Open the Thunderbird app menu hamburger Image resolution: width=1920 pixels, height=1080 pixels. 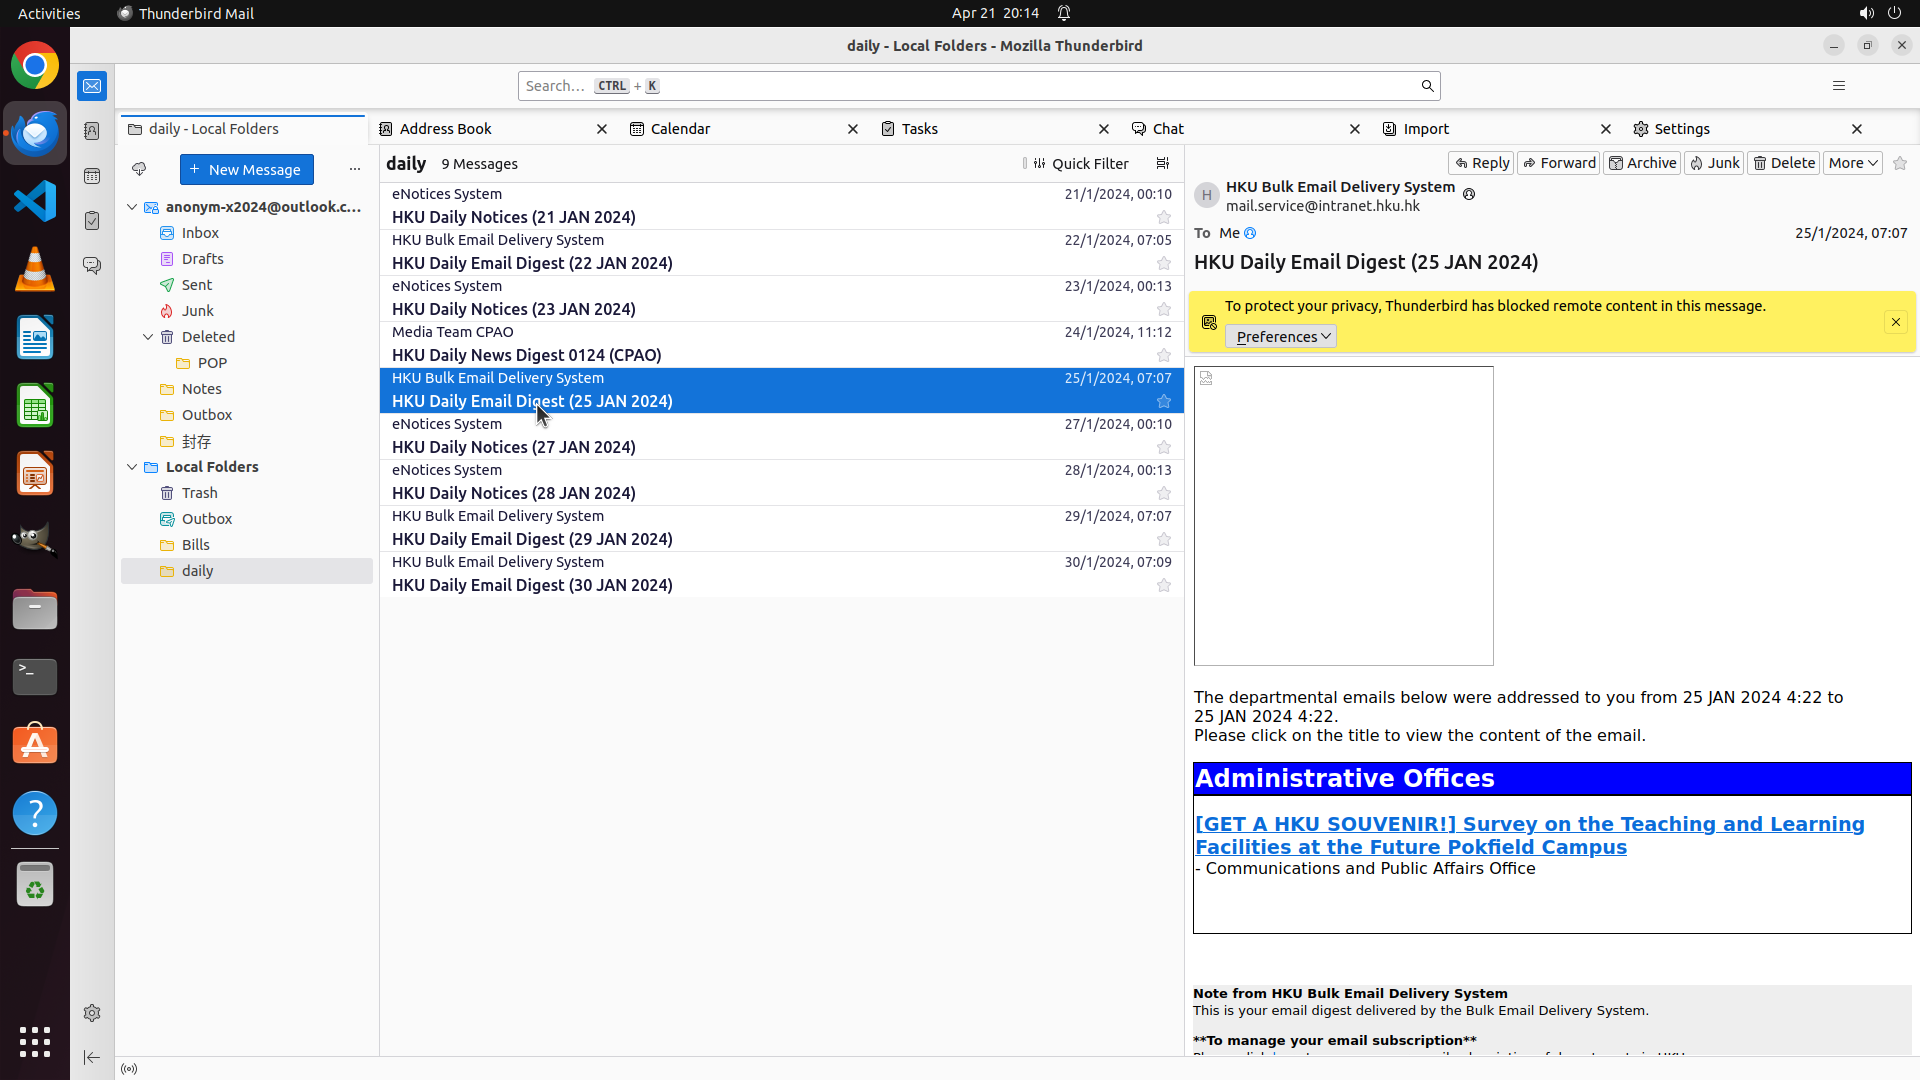point(1838,86)
